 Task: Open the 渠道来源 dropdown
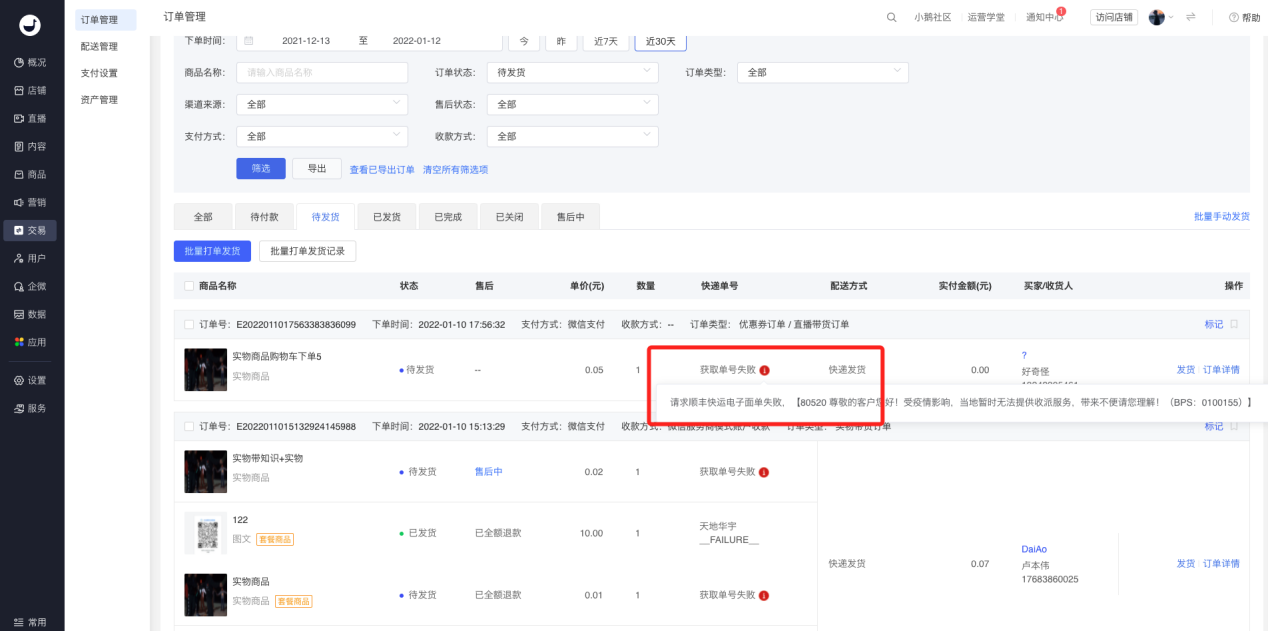point(322,104)
